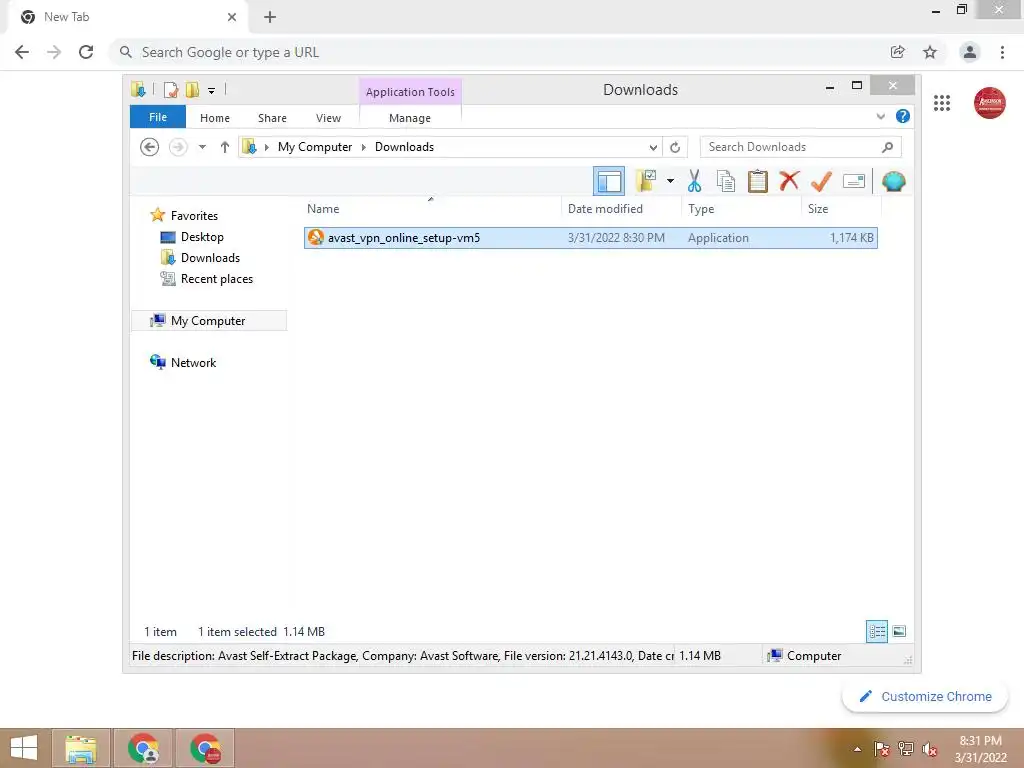
Task: Click the Application Tools contextual tab header
Action: pos(410,92)
